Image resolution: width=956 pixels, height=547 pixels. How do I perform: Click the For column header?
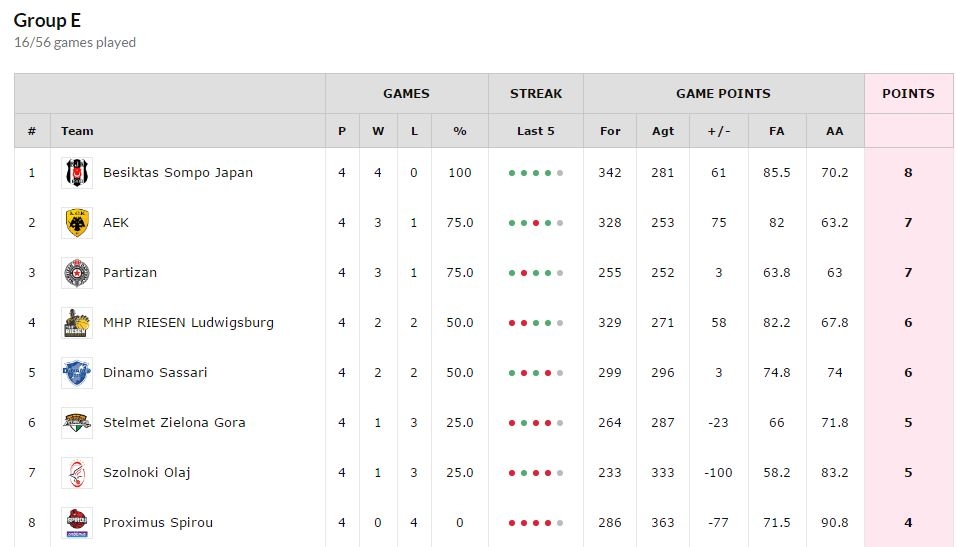[x=610, y=131]
